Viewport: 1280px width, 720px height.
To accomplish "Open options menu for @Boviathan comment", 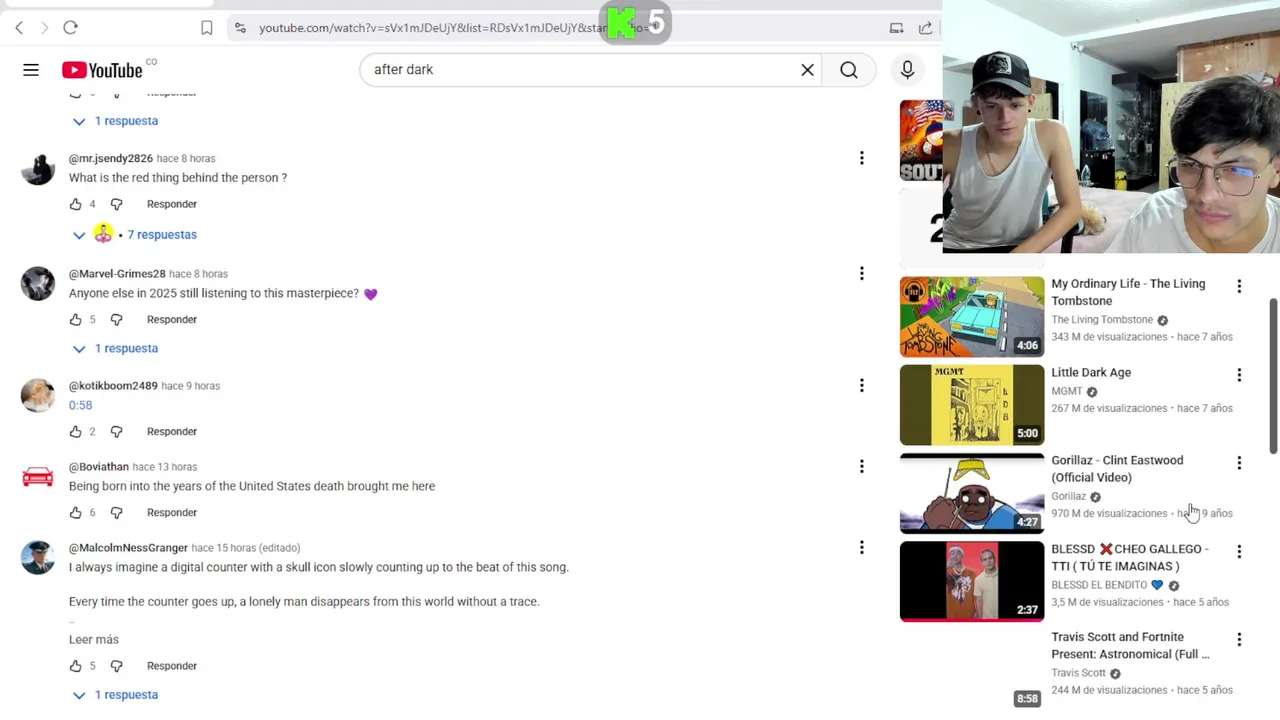I will pos(861,466).
